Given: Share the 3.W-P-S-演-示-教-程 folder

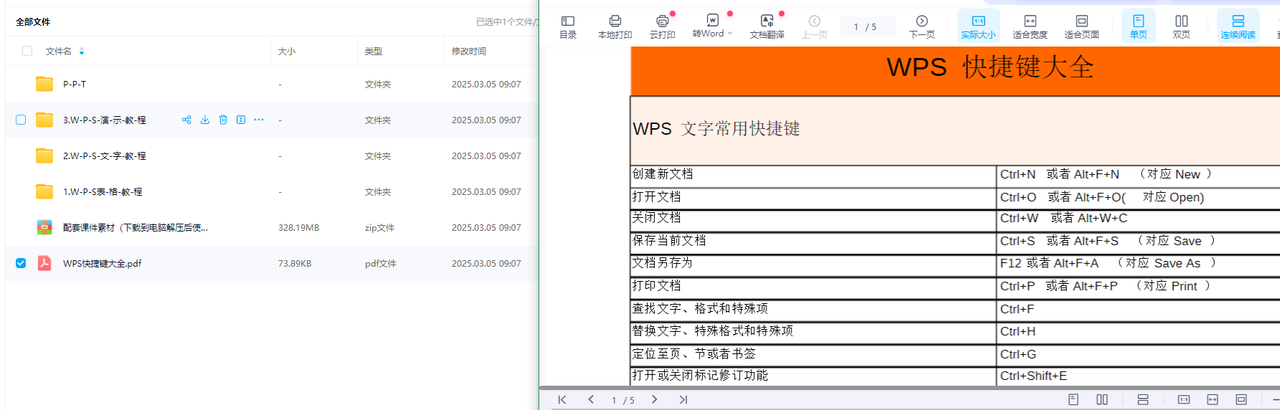Looking at the screenshot, I should [186, 120].
